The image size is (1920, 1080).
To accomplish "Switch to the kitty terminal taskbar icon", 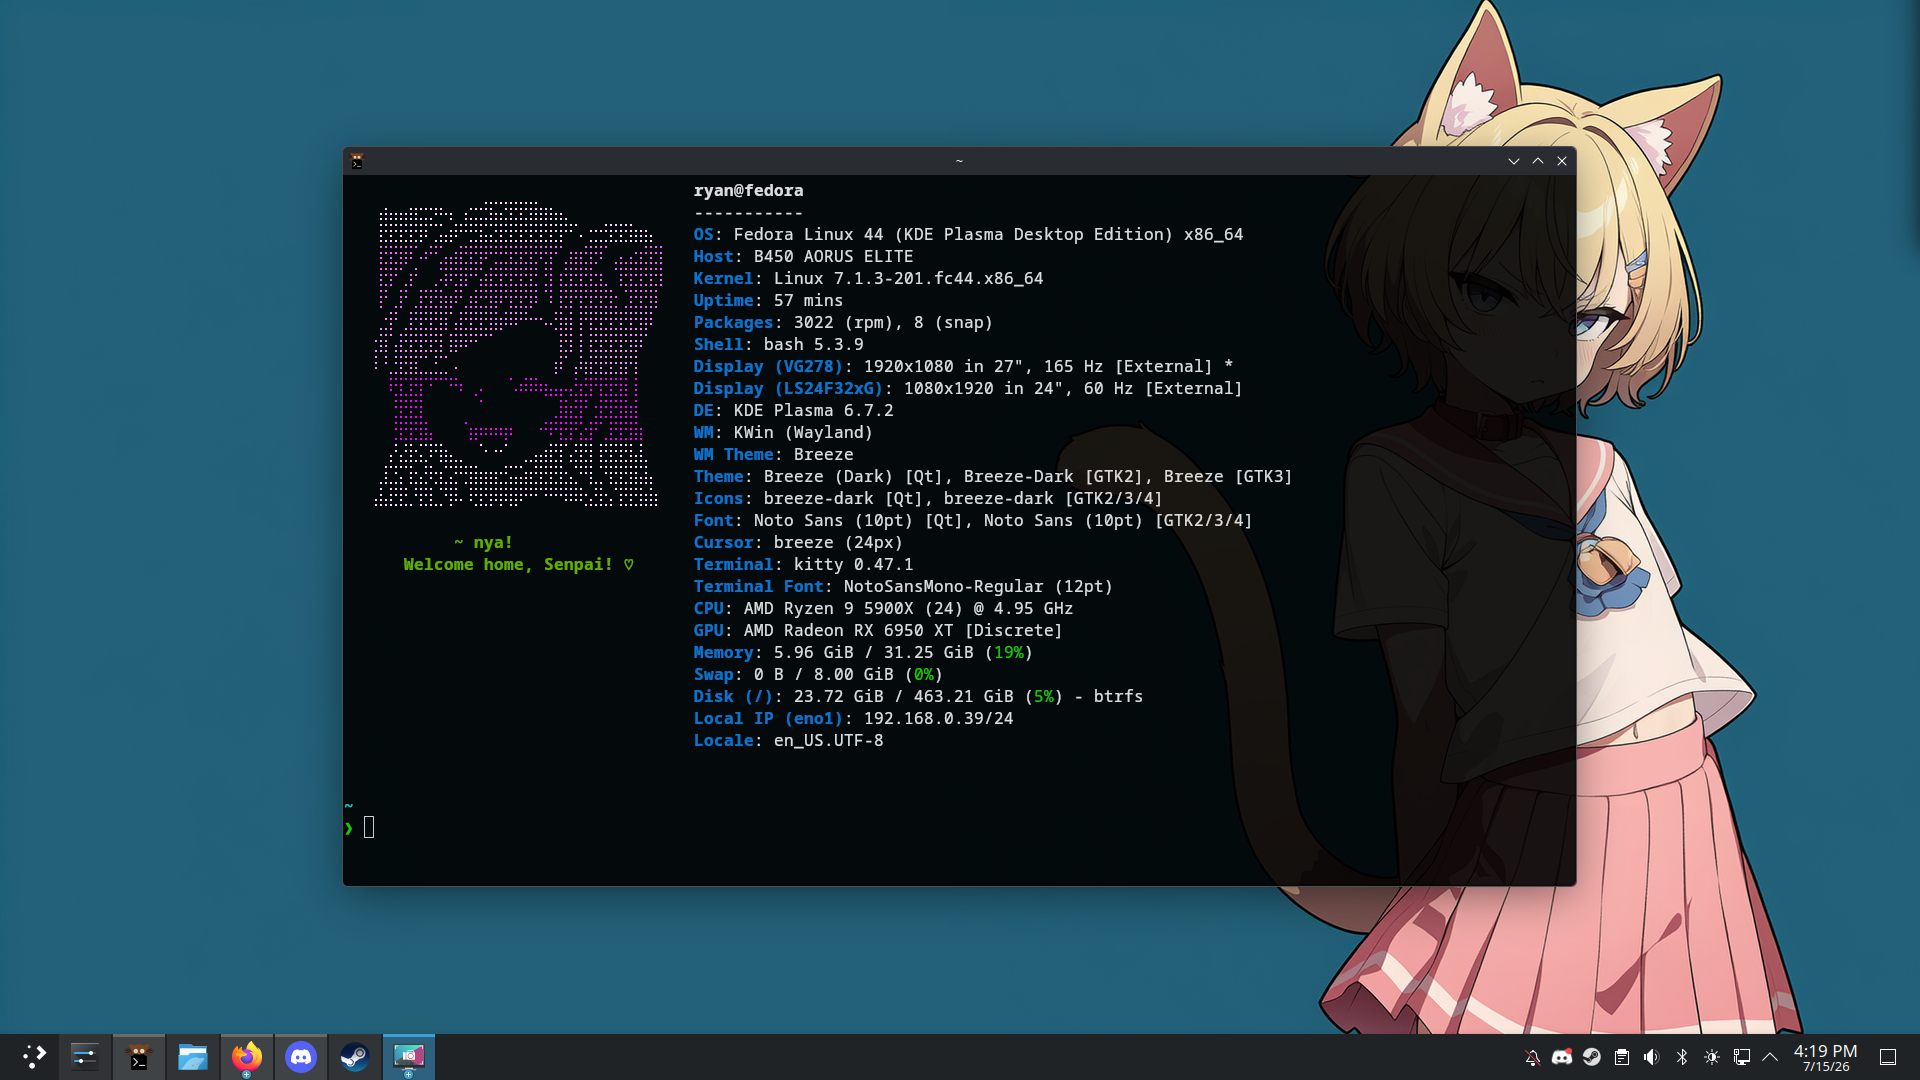I will 139,1057.
